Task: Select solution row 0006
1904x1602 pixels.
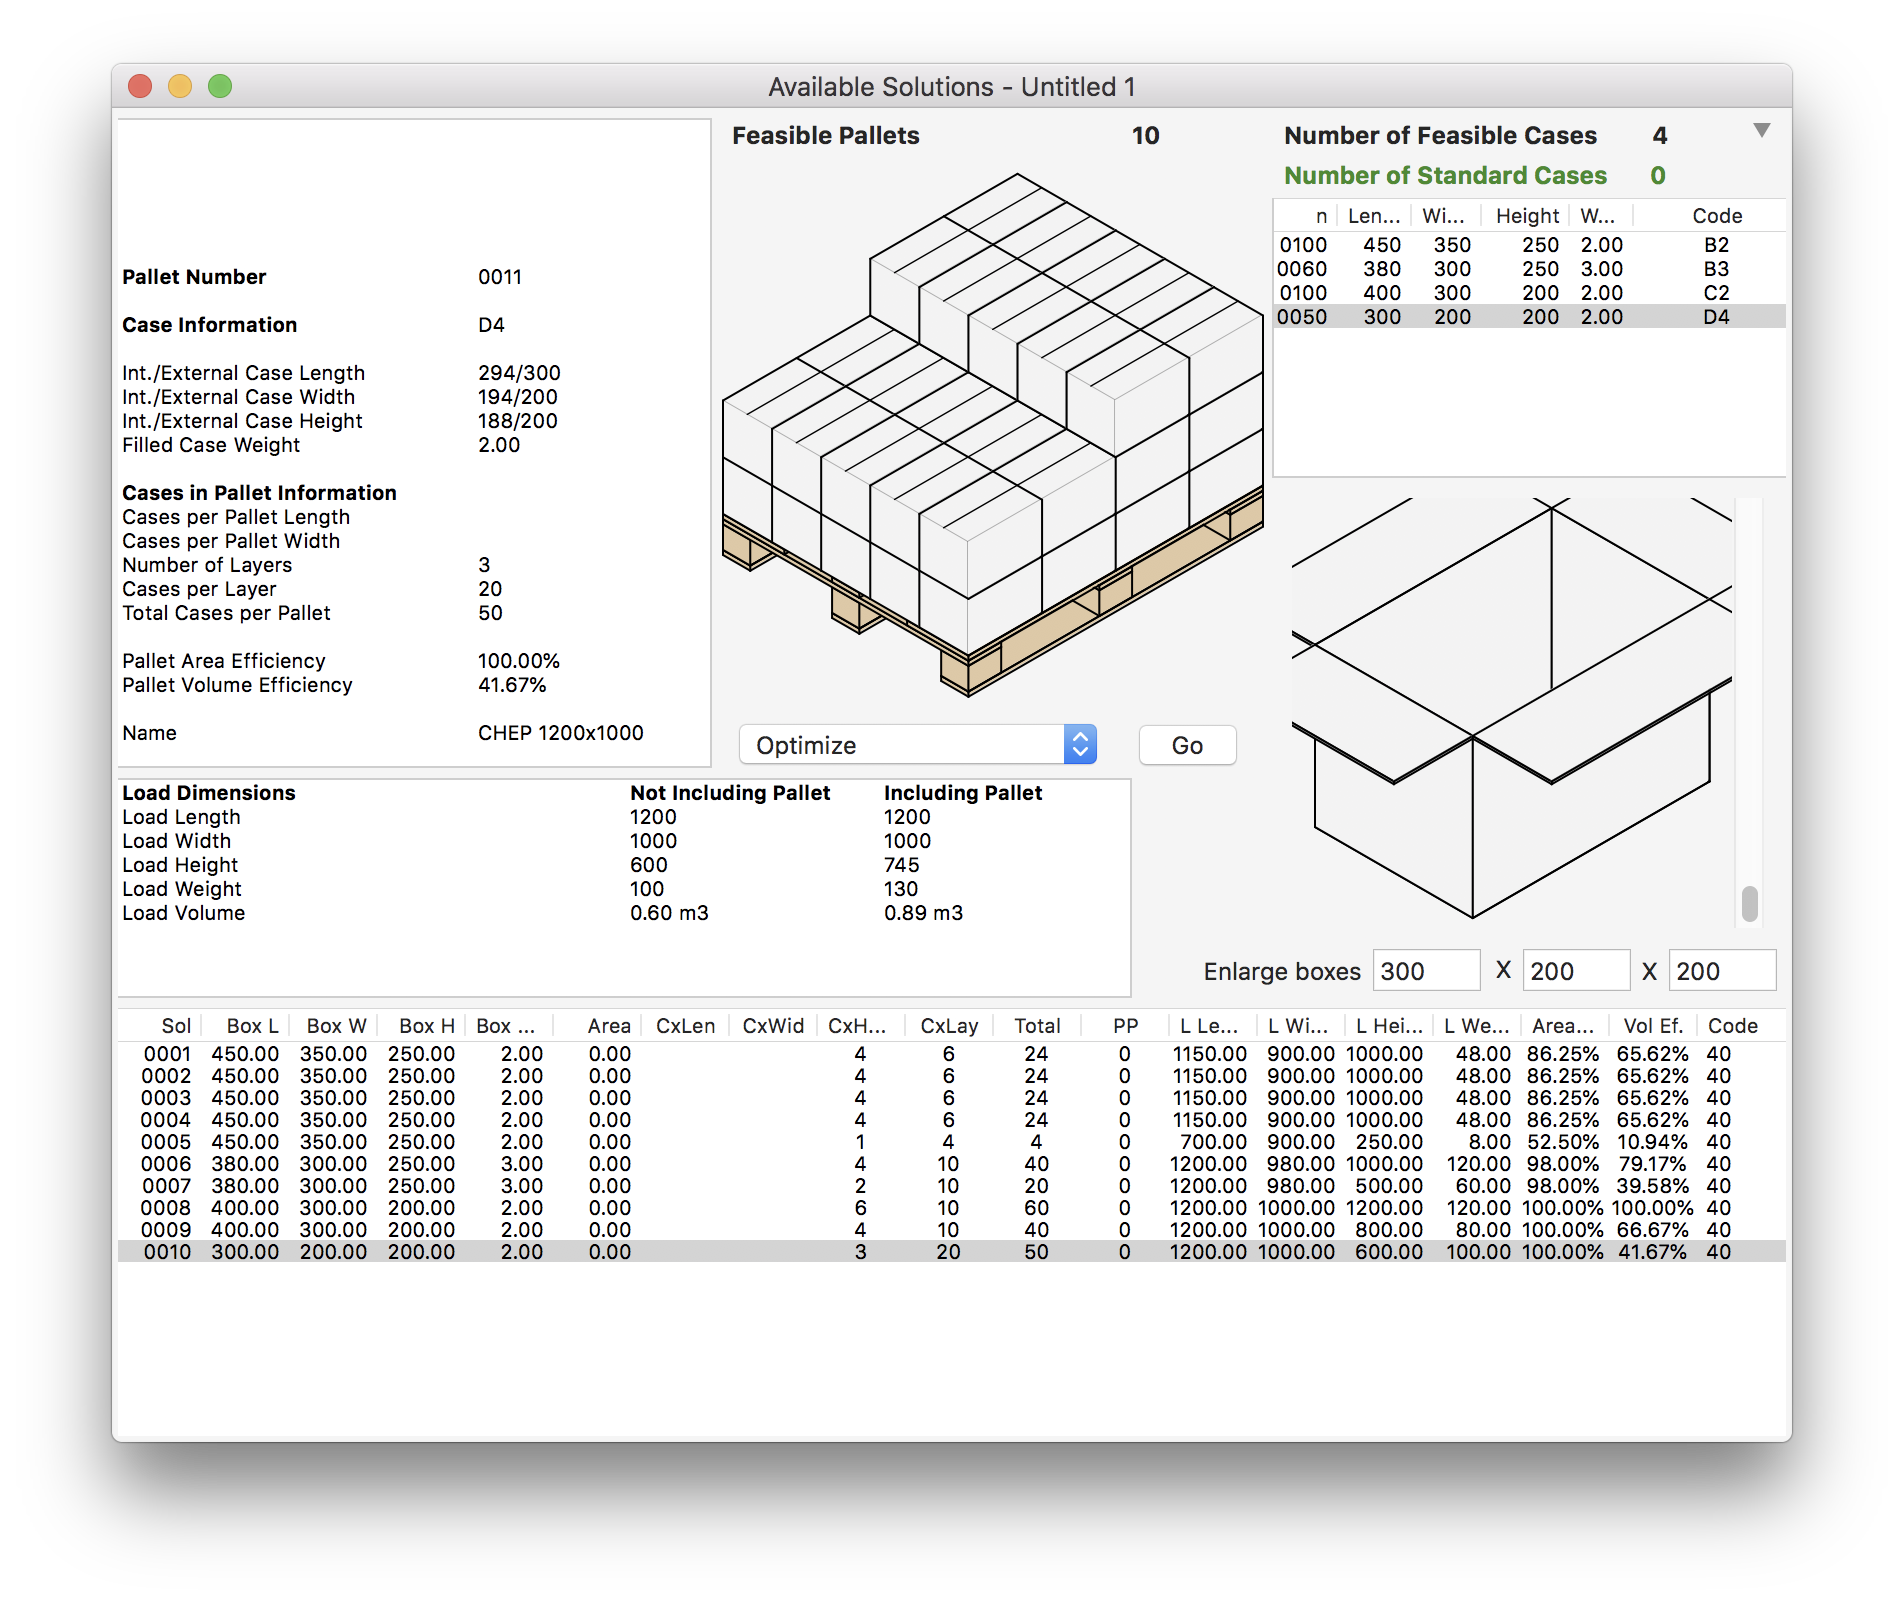Action: point(951,1164)
